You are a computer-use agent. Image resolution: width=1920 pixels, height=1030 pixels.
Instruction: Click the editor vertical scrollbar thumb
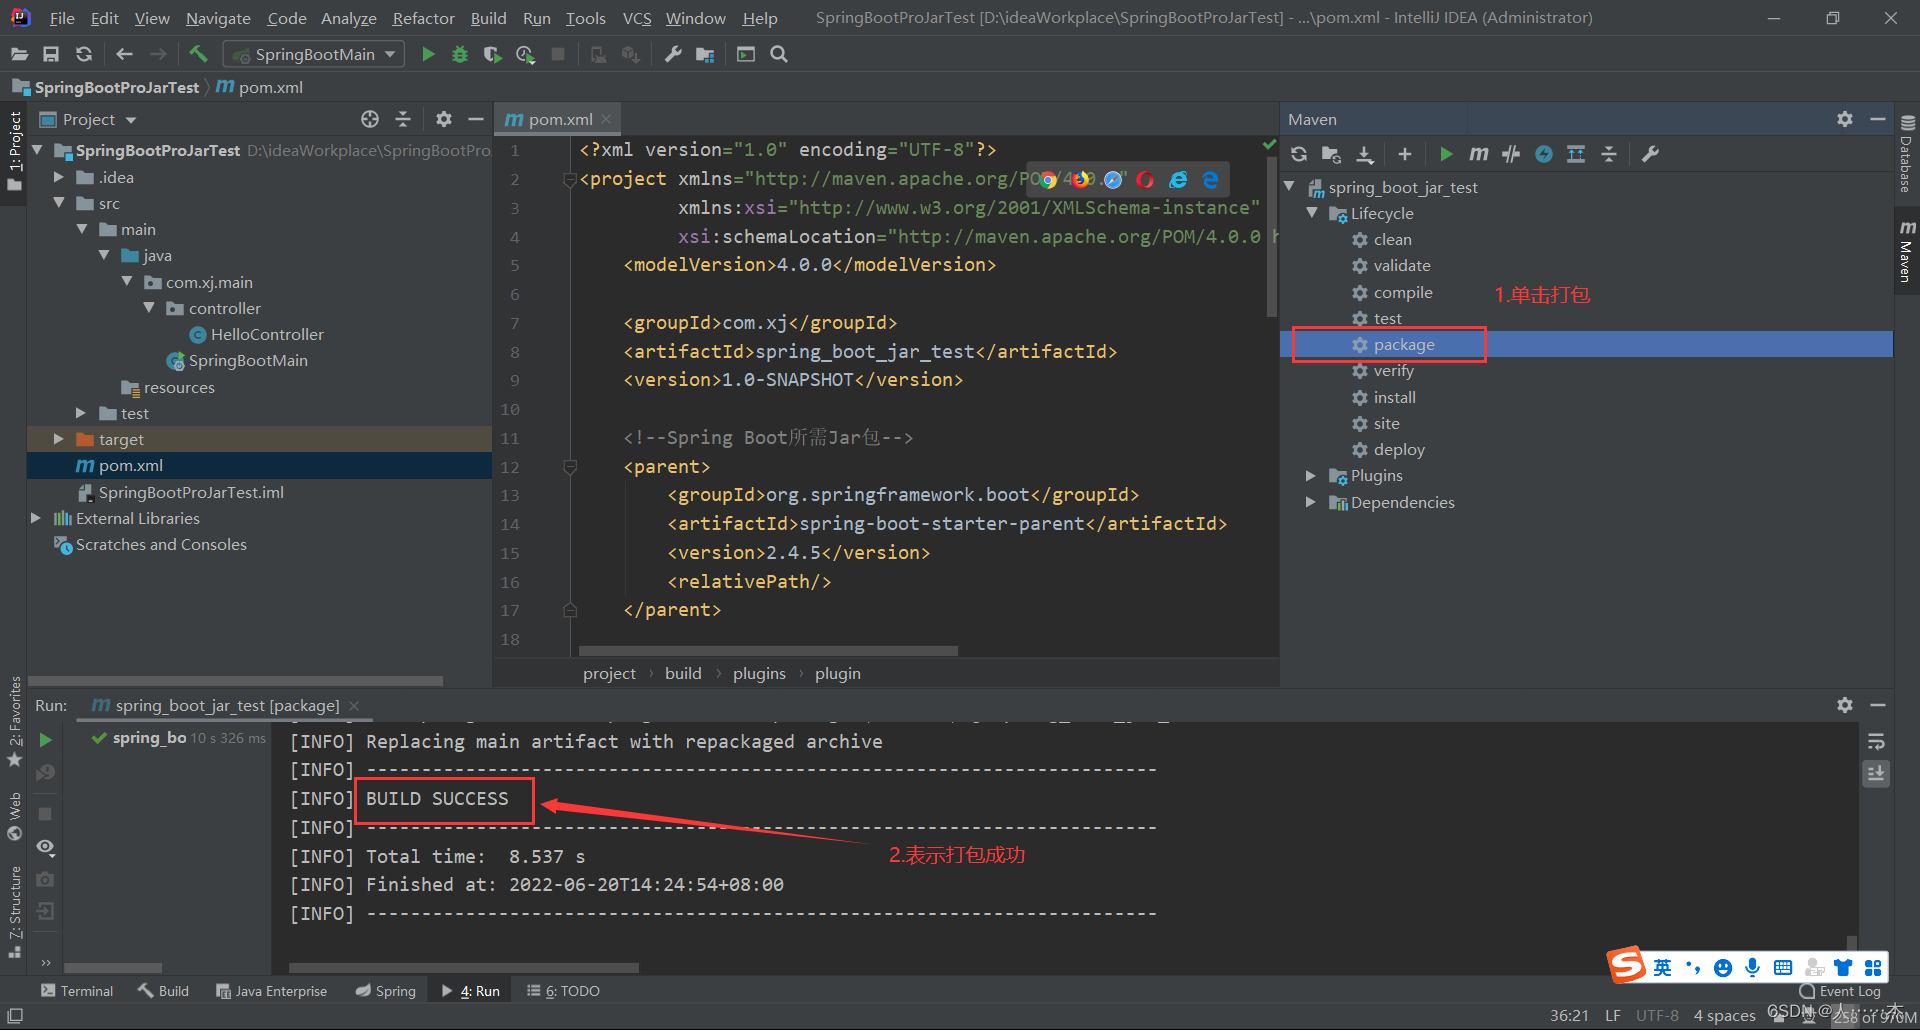(x=1272, y=236)
